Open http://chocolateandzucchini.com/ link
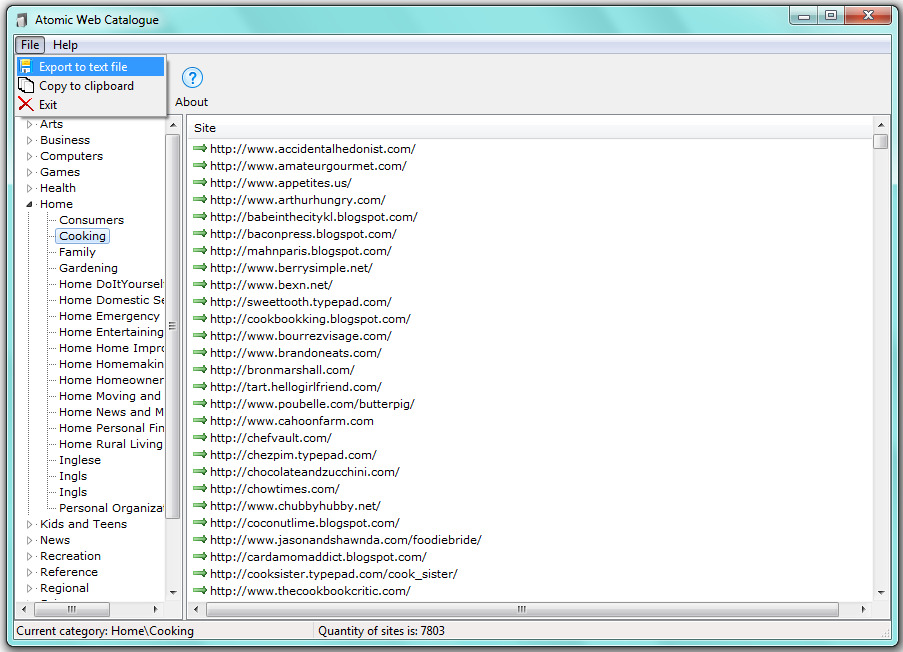903x652 pixels. click(x=305, y=472)
